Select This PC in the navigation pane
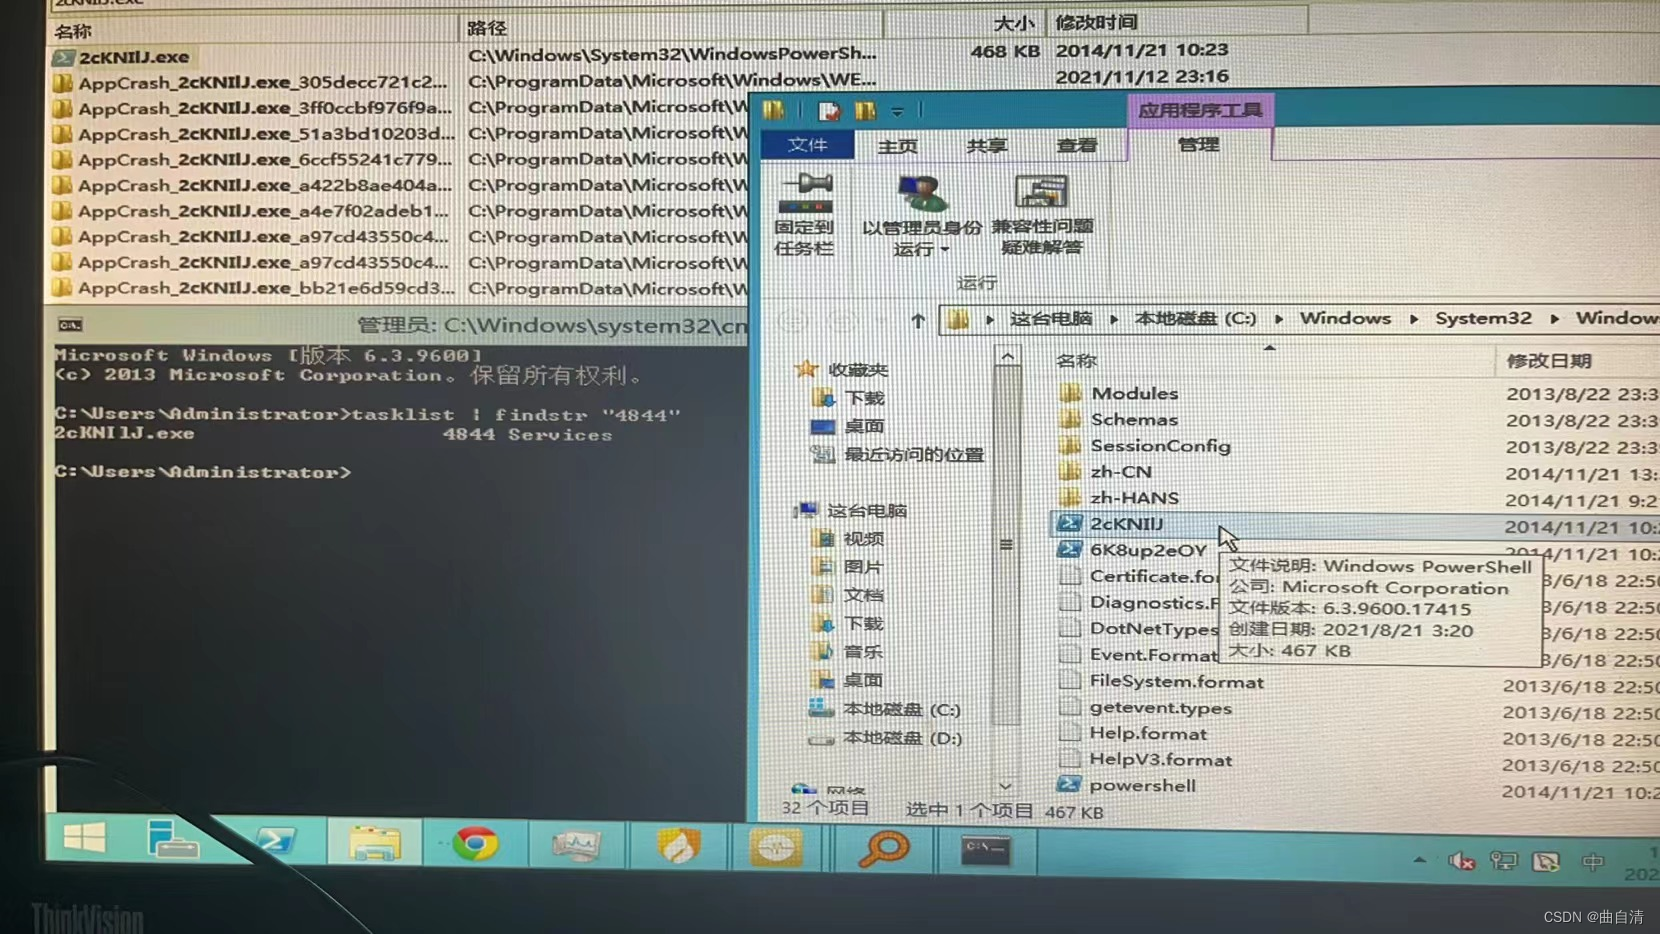This screenshot has height=934, width=1660. coord(852,511)
